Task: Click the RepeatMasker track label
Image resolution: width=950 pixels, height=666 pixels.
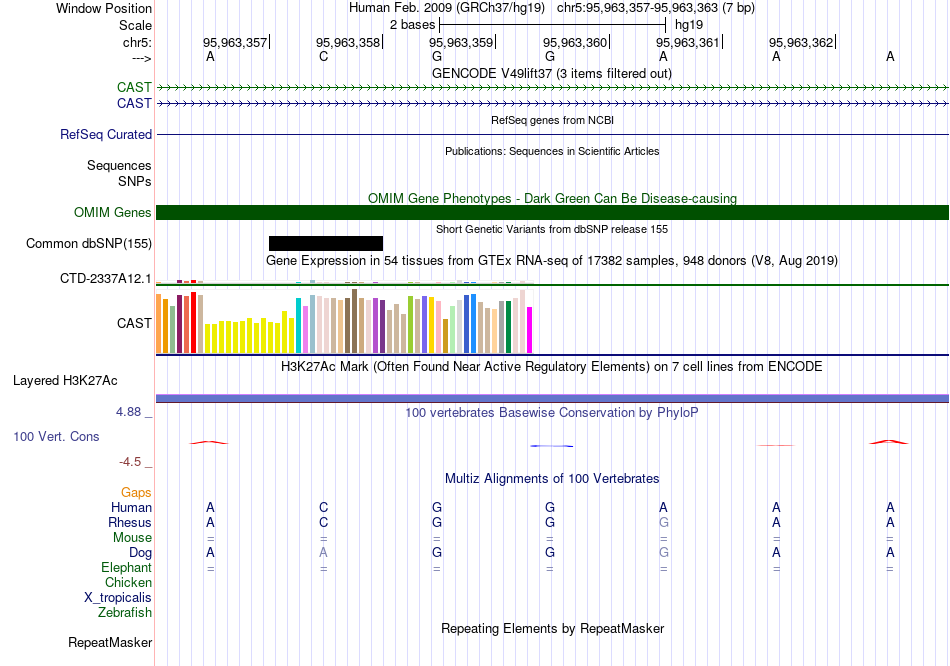Action: coord(110,642)
